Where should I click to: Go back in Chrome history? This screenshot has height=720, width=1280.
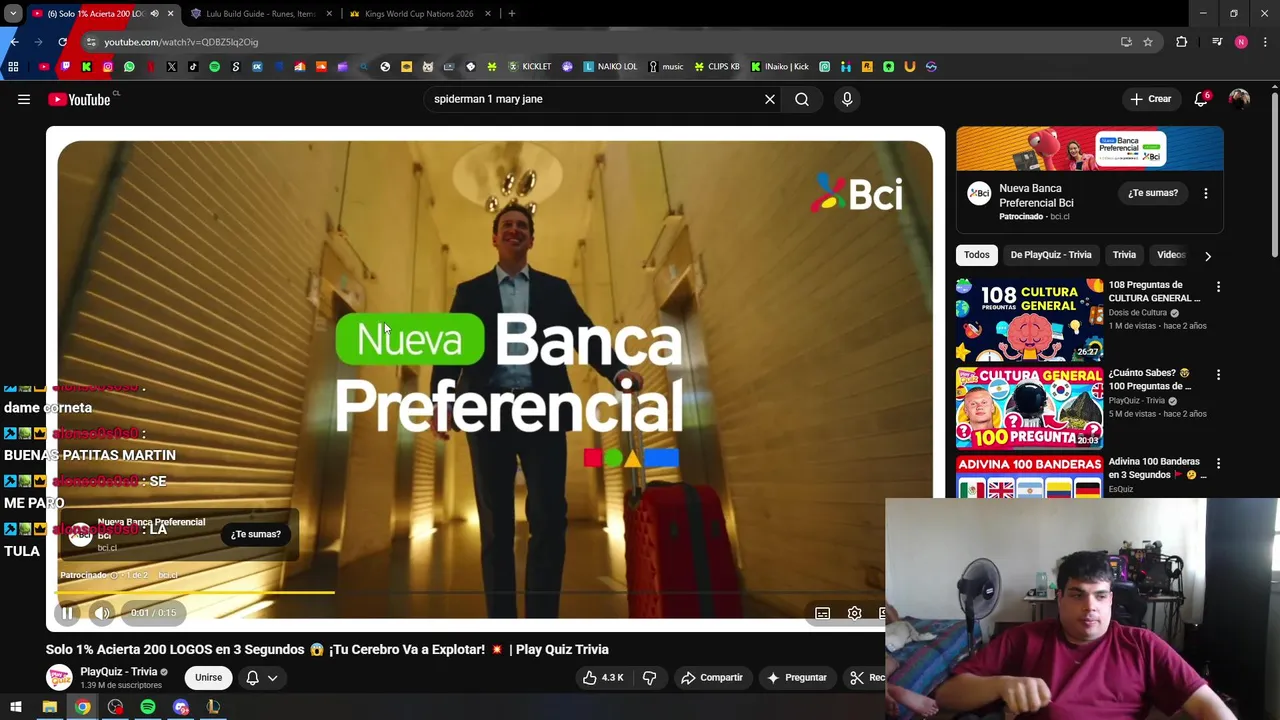point(14,42)
